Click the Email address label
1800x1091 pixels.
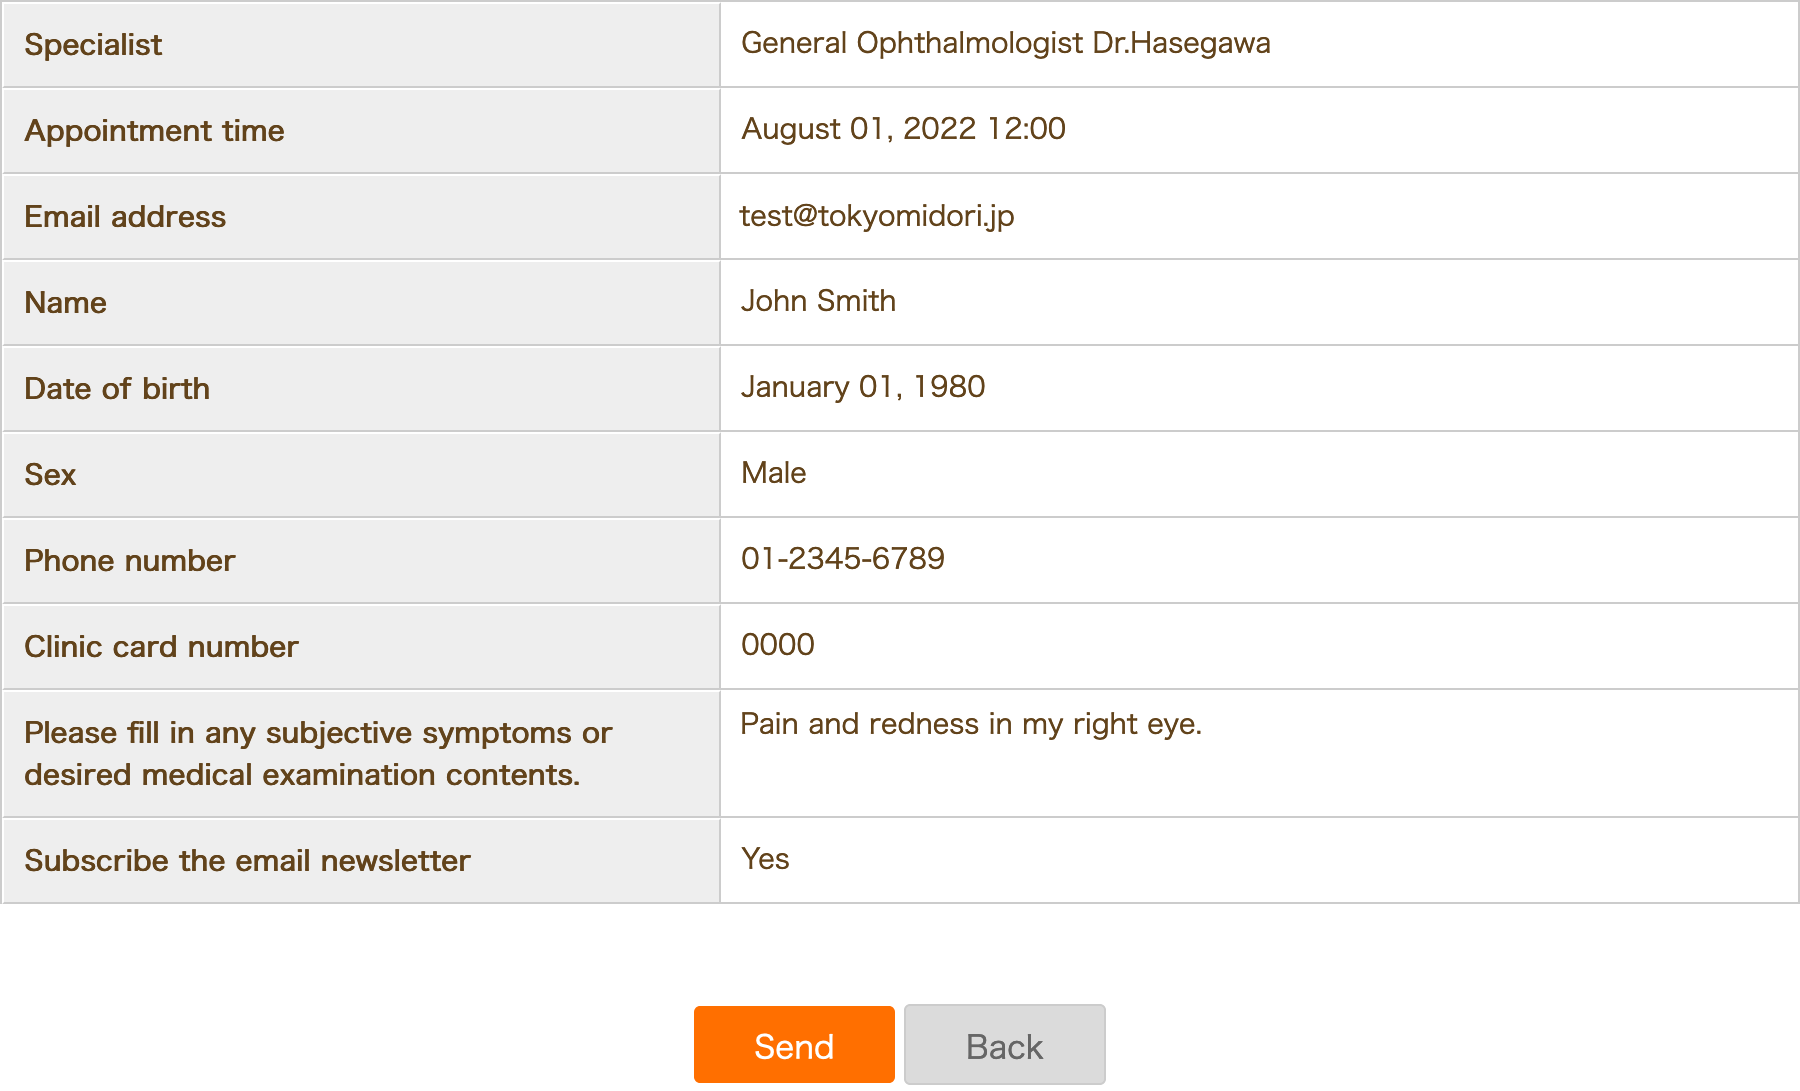click(125, 217)
